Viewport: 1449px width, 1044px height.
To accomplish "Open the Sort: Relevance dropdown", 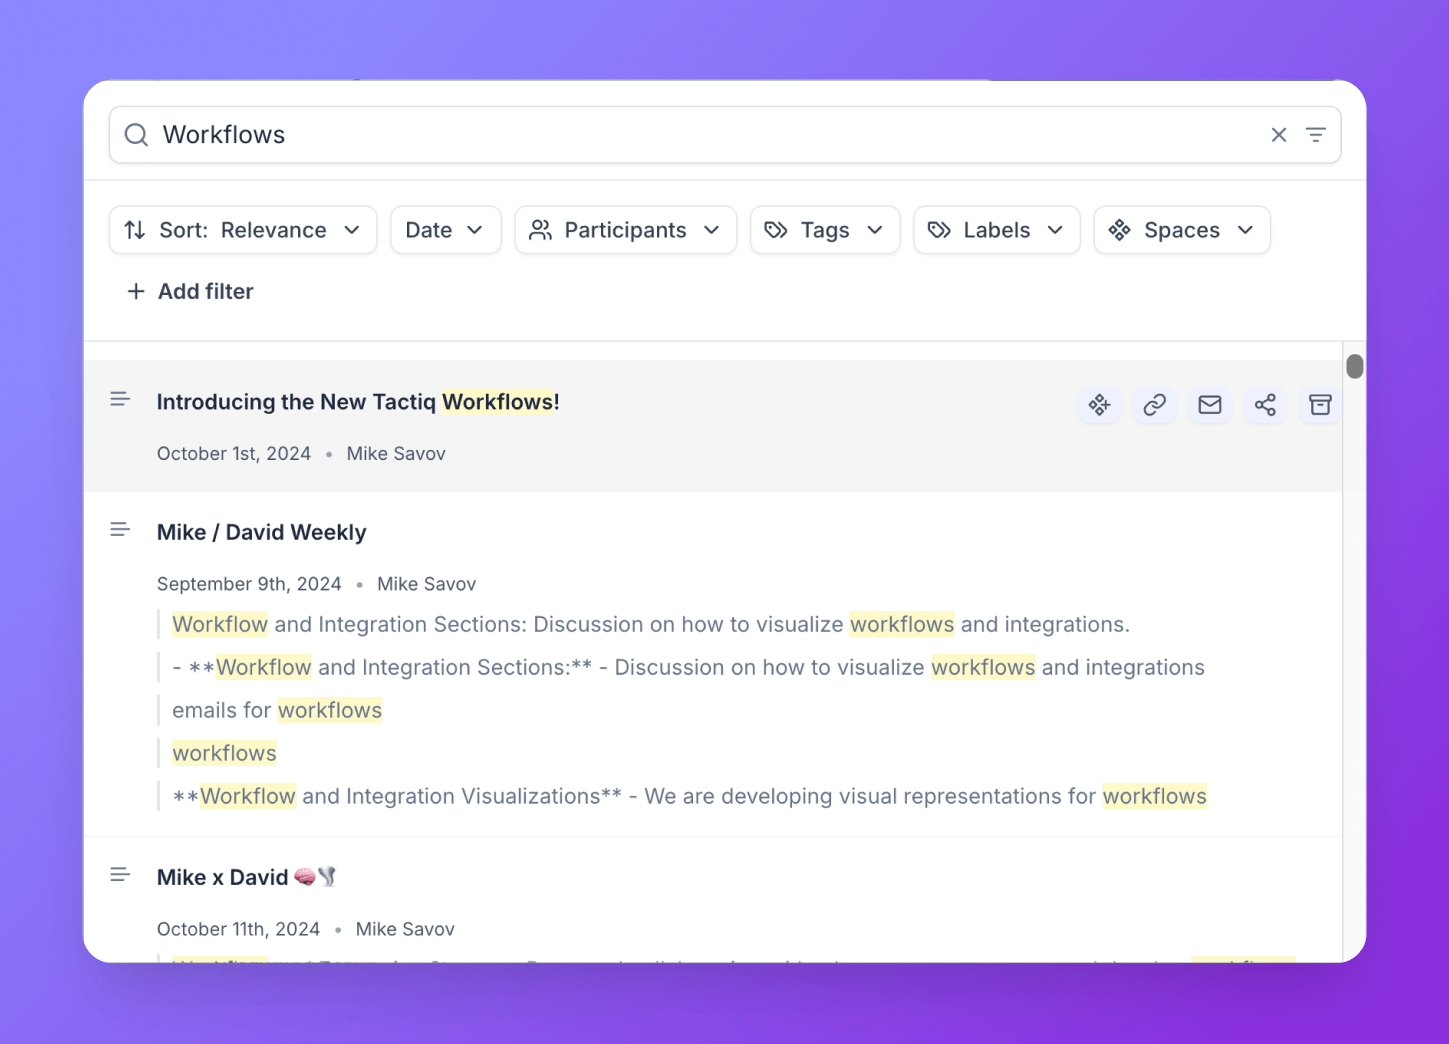I will (x=243, y=230).
